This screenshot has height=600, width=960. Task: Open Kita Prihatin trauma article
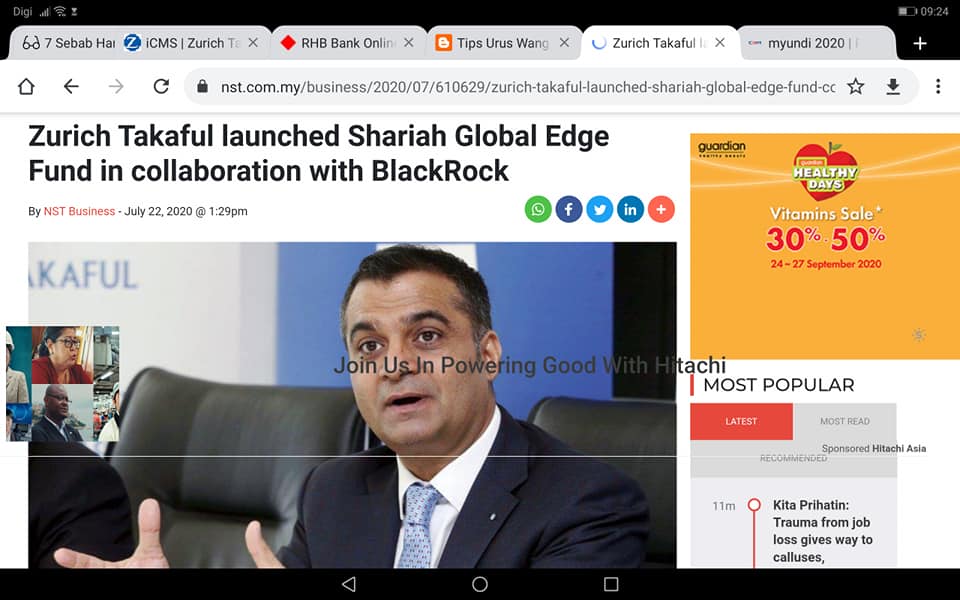[x=822, y=531]
